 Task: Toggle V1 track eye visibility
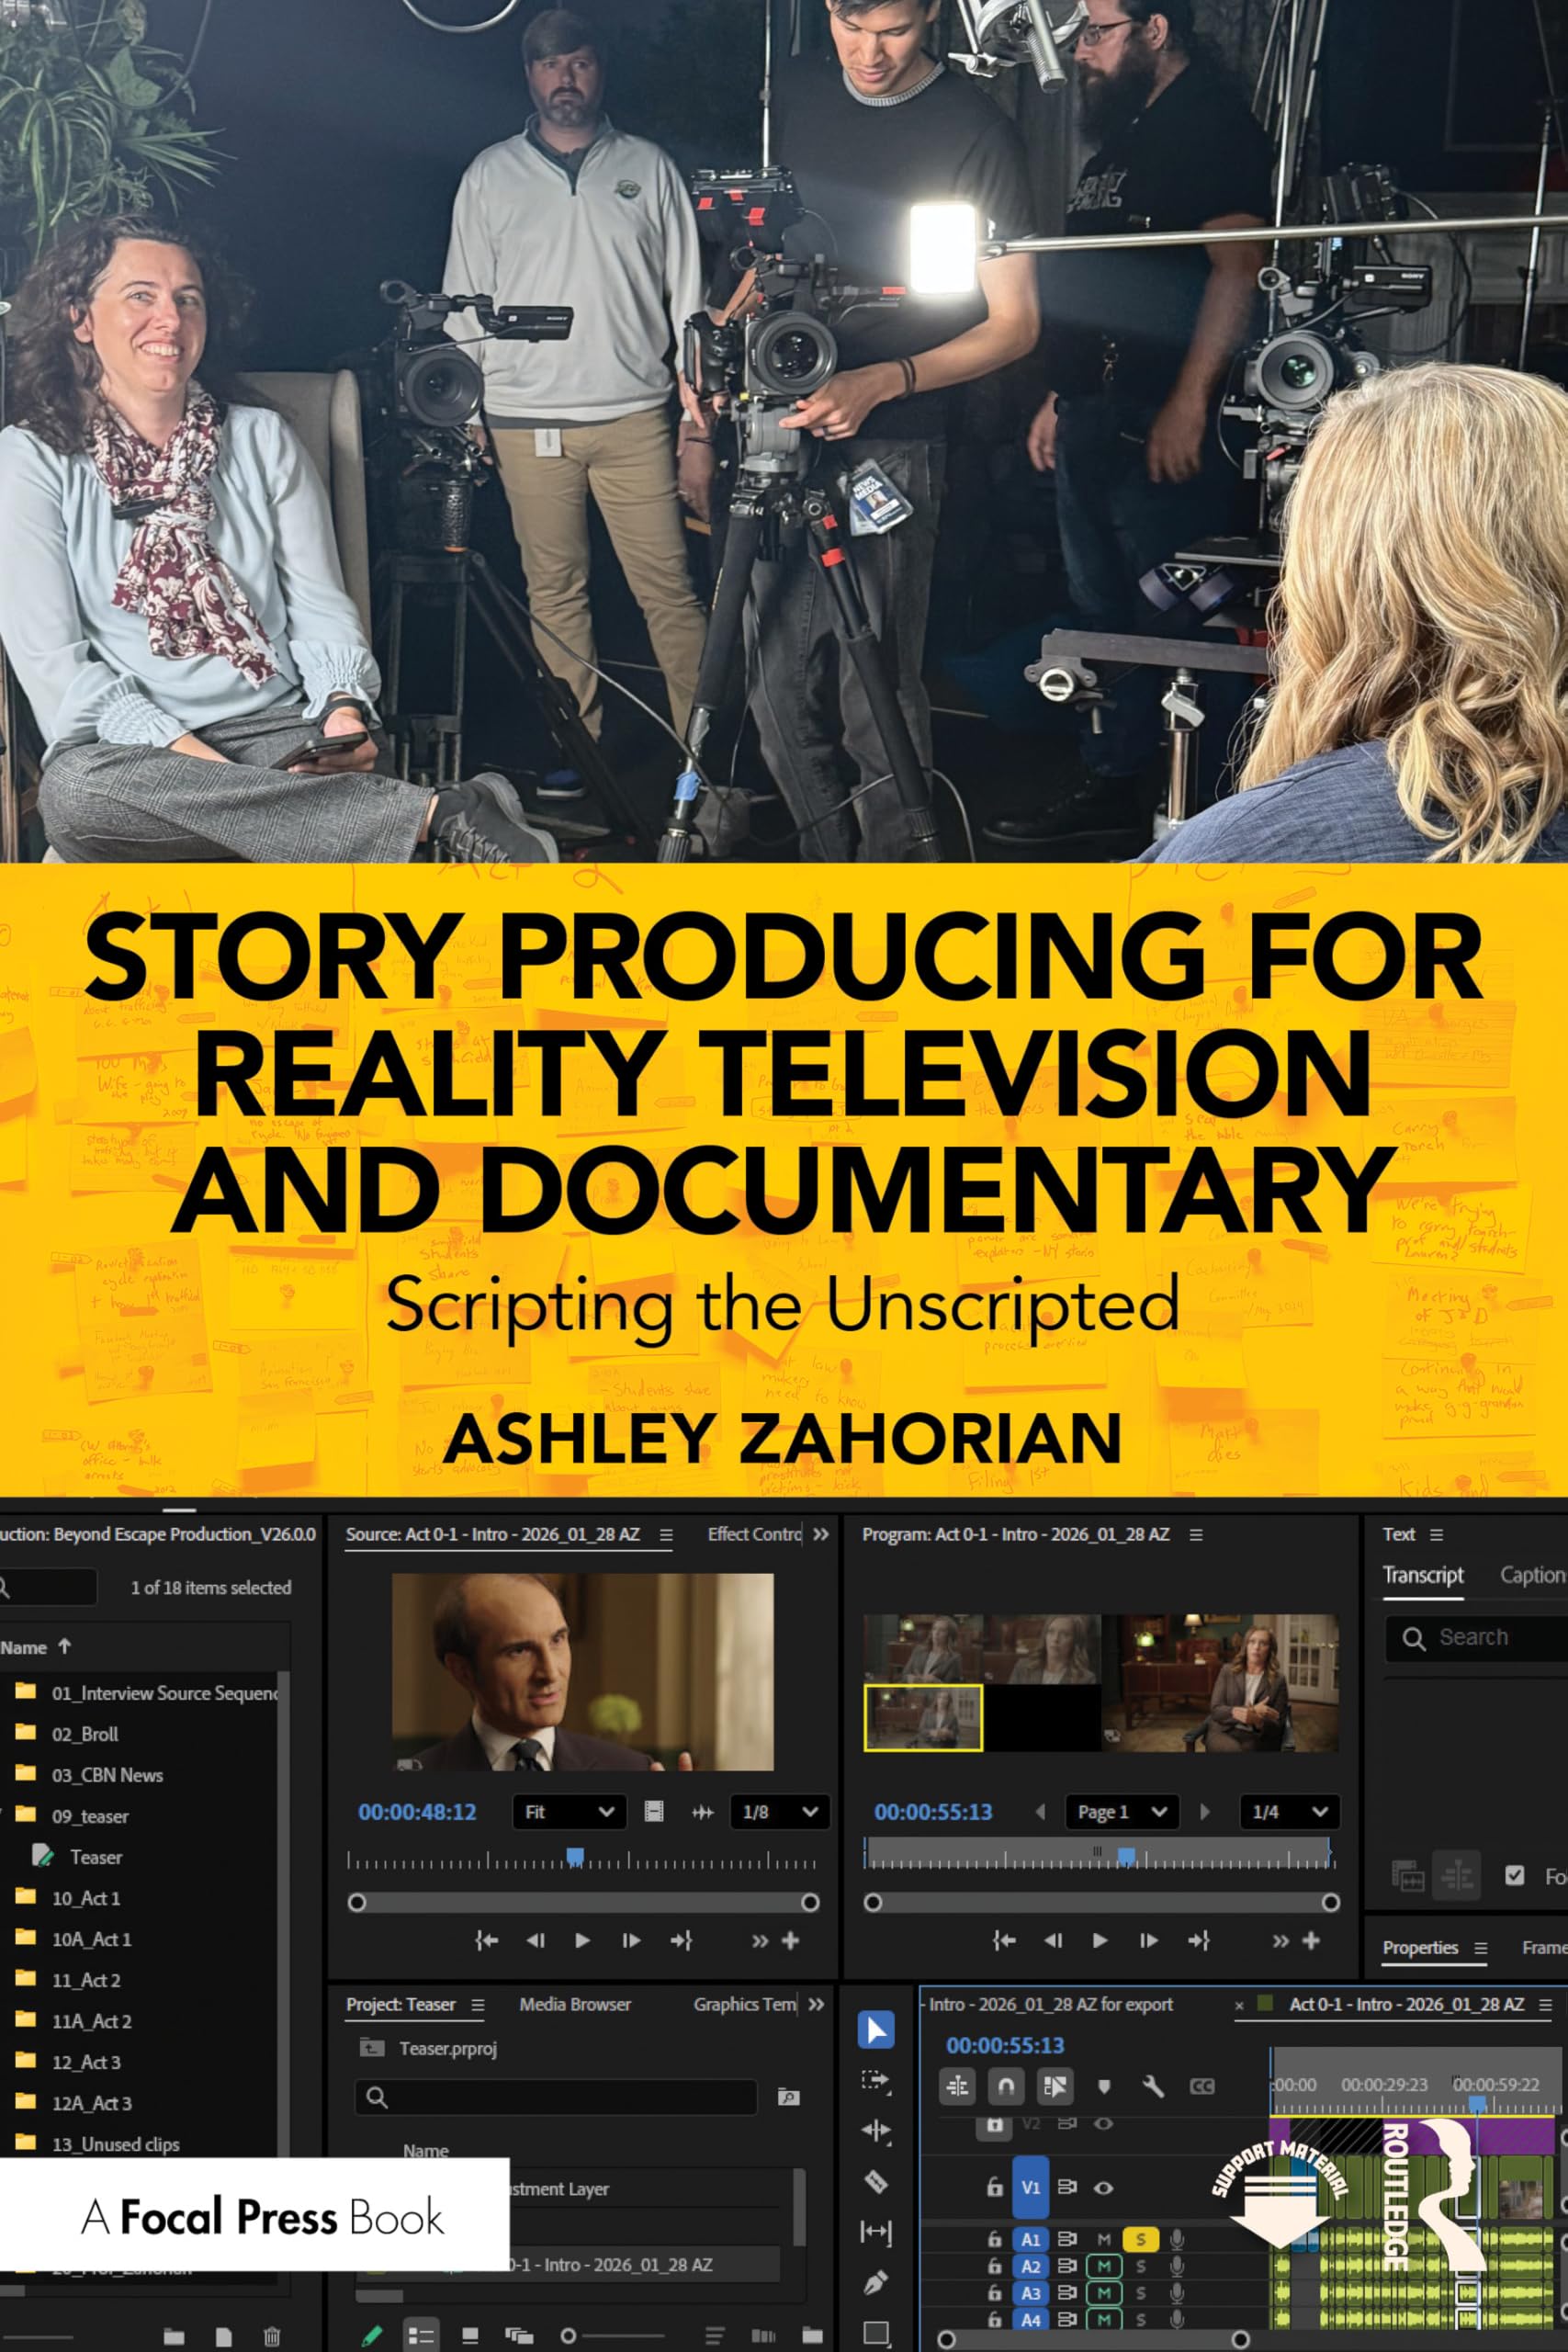(1103, 2187)
